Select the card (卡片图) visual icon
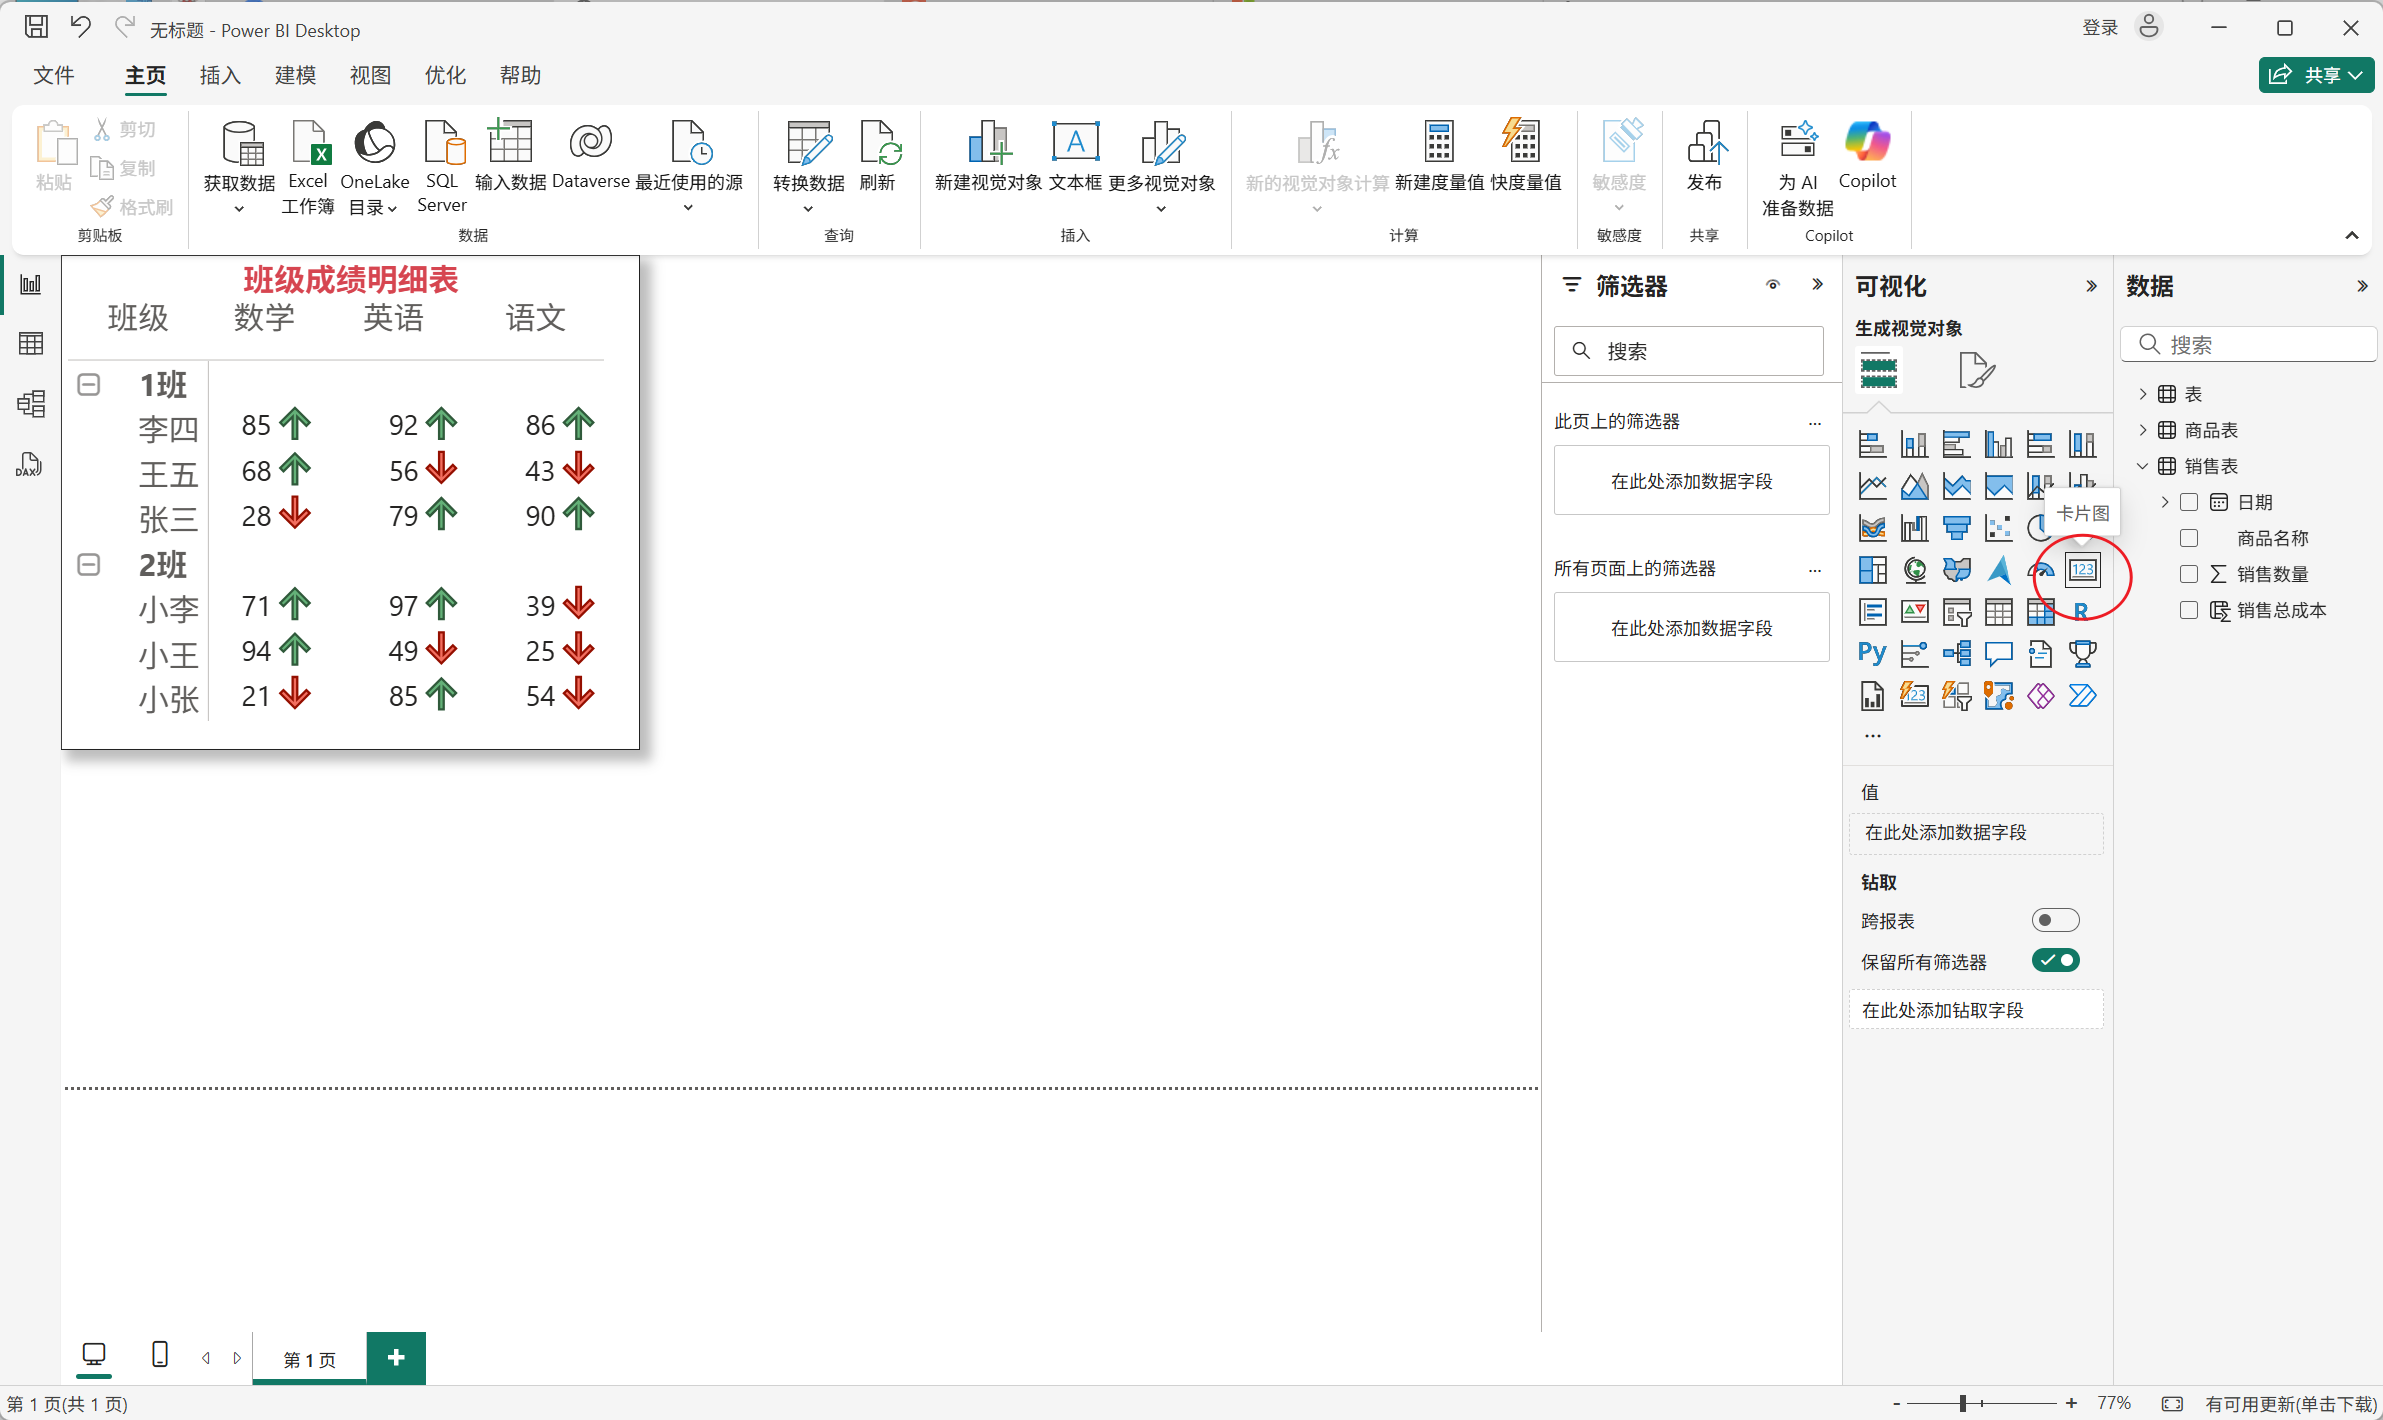 click(2082, 570)
